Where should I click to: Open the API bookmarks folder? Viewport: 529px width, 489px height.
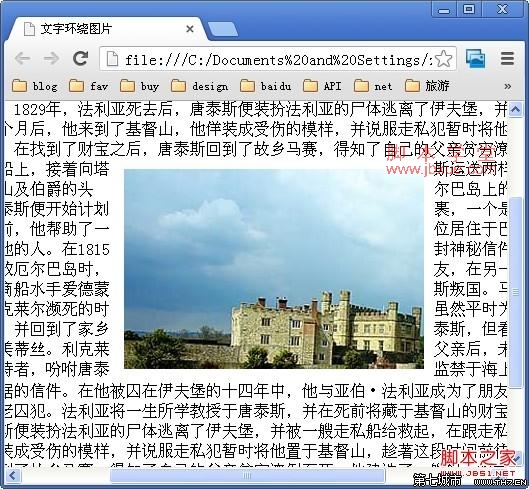(x=322, y=86)
